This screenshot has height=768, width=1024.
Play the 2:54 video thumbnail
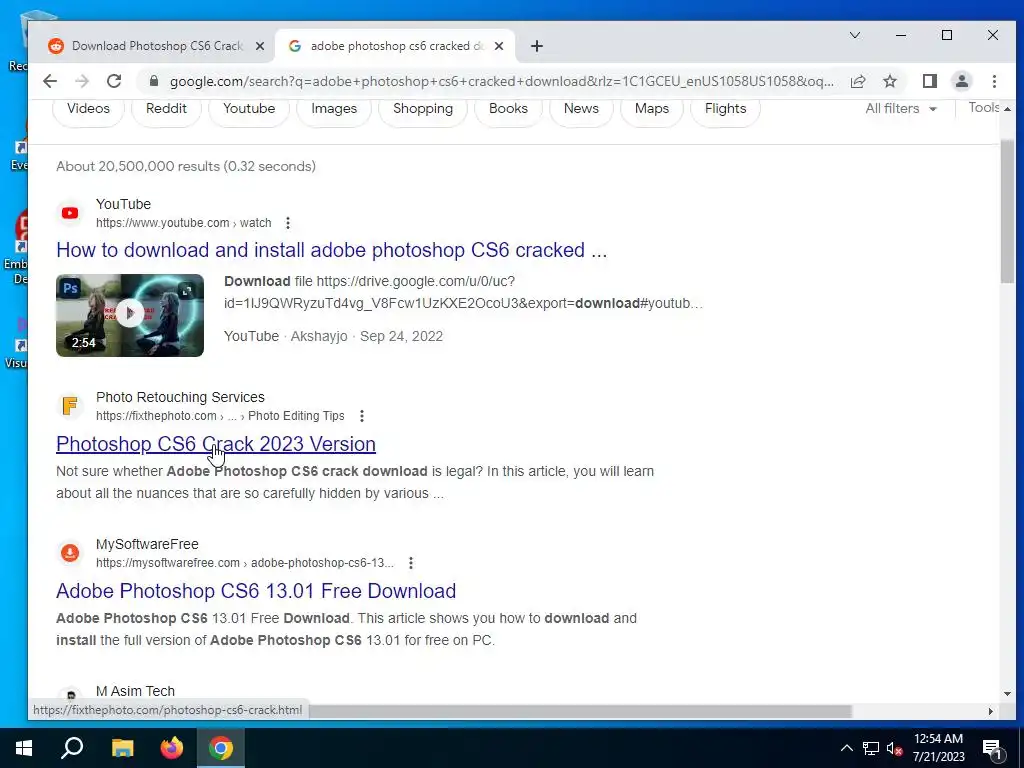pos(130,315)
